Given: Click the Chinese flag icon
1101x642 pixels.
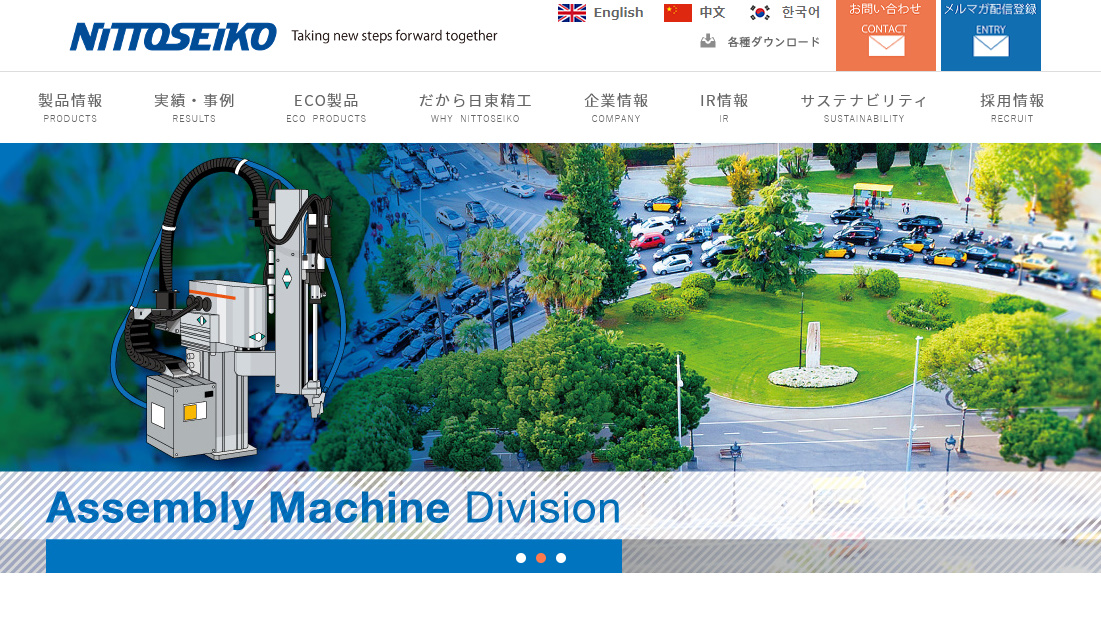Looking at the screenshot, I should pyautogui.click(x=678, y=13).
